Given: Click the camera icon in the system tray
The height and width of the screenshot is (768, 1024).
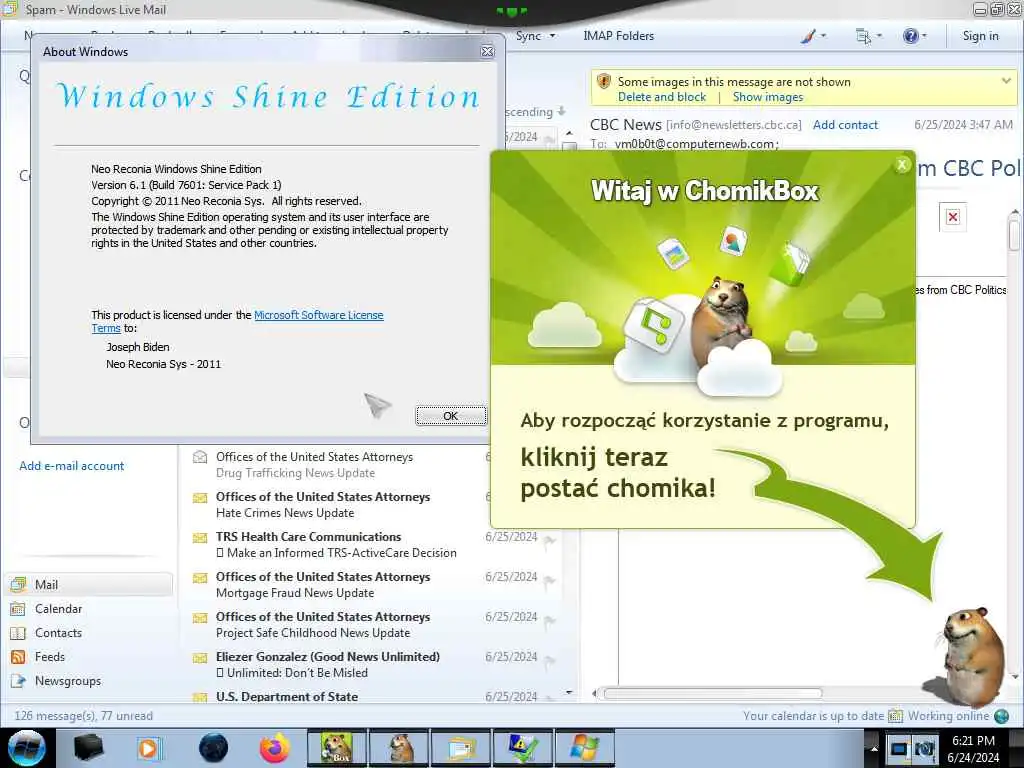Looking at the screenshot, I should point(924,748).
